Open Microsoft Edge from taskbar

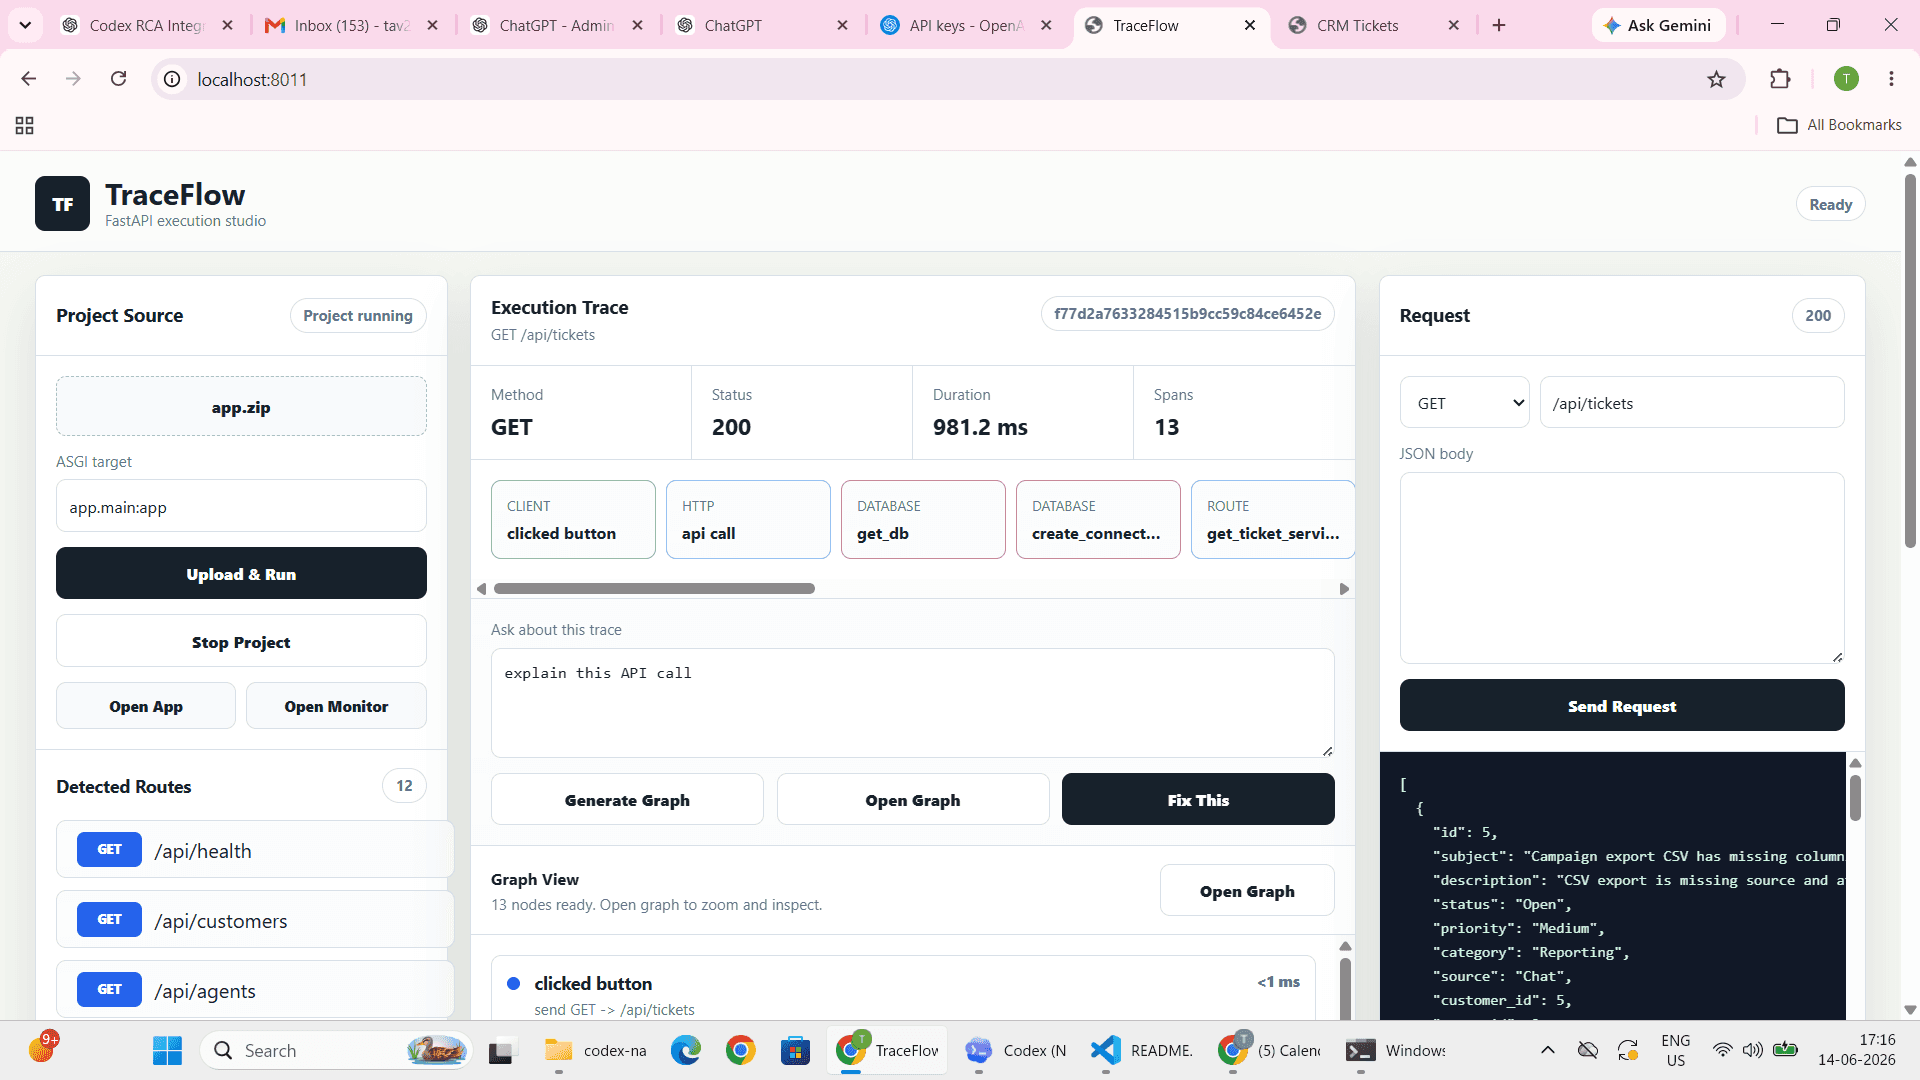click(x=685, y=1050)
